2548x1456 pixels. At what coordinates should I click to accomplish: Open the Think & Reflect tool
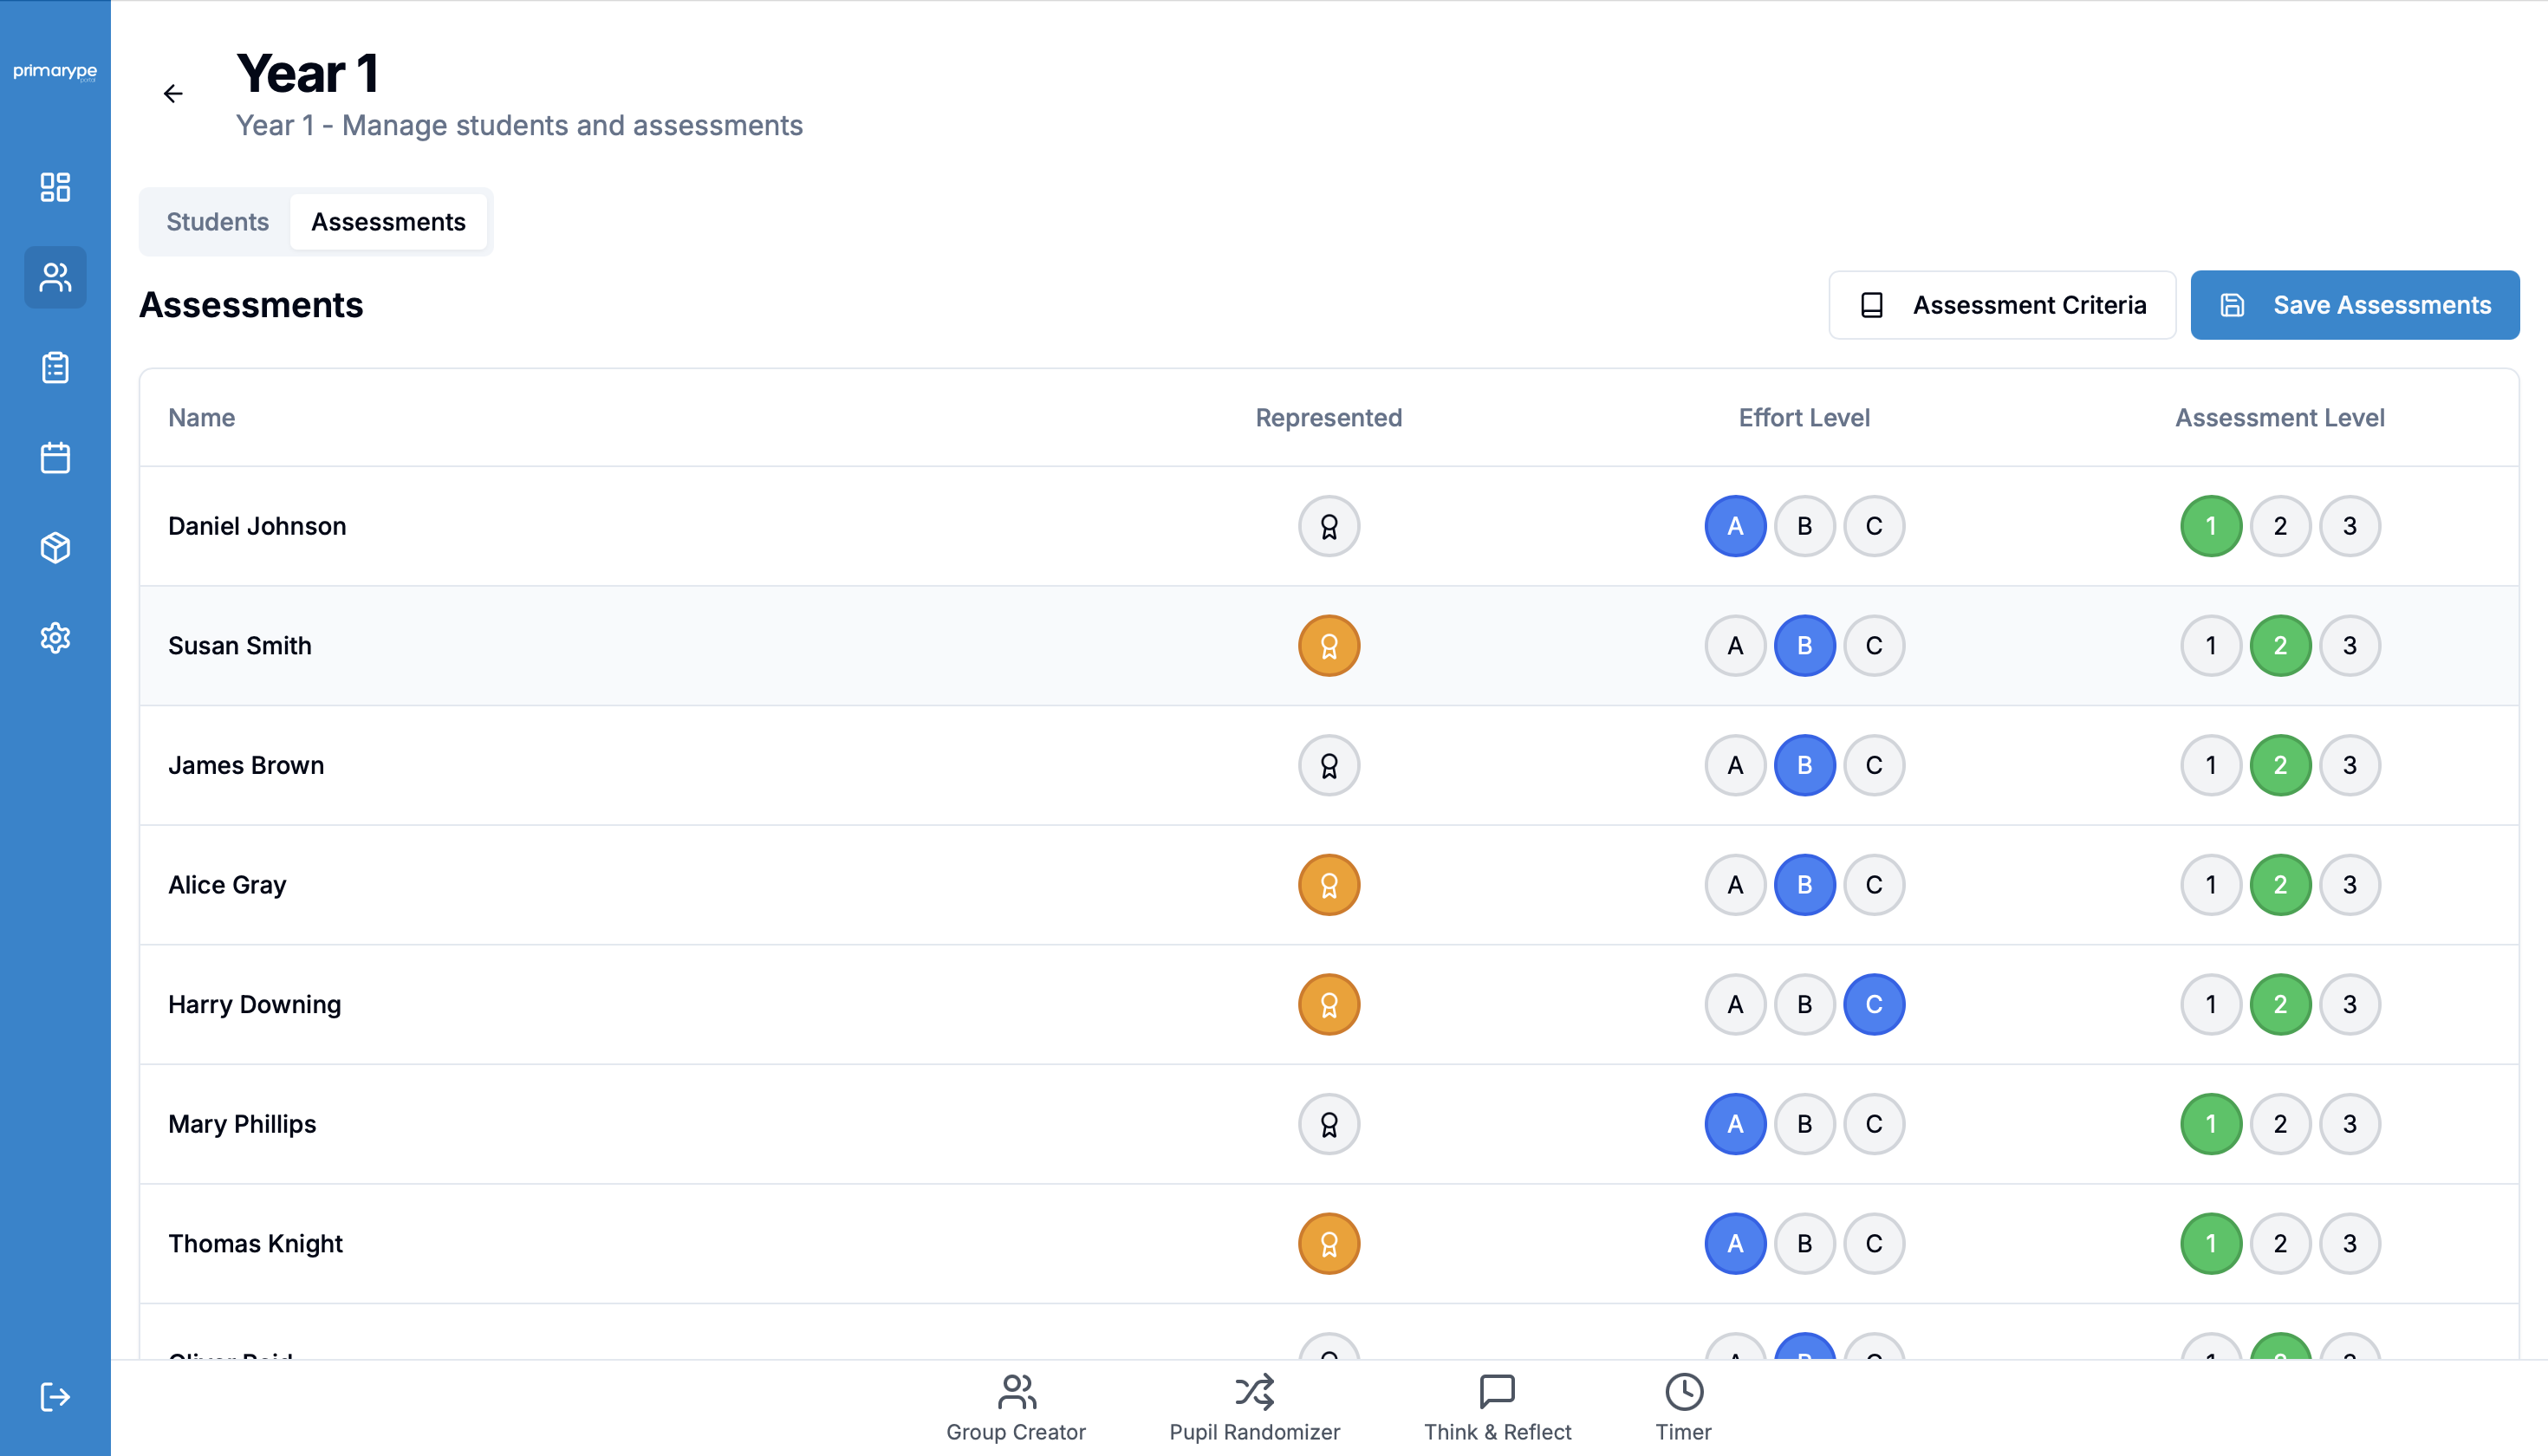pos(1497,1408)
